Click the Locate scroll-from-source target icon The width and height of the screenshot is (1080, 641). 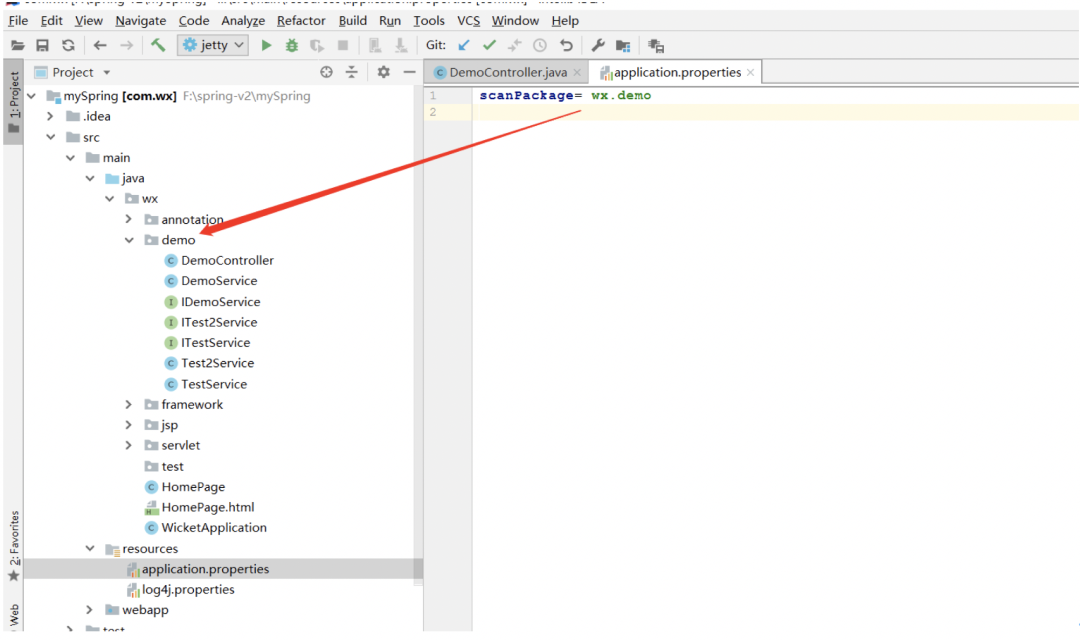[x=326, y=72]
